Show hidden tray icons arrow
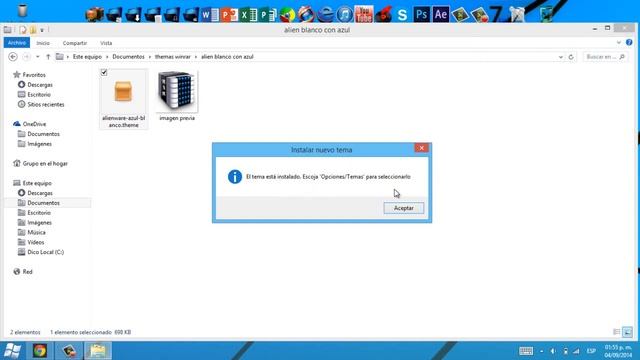Screen dimensions: 640x360 (x=542, y=351)
